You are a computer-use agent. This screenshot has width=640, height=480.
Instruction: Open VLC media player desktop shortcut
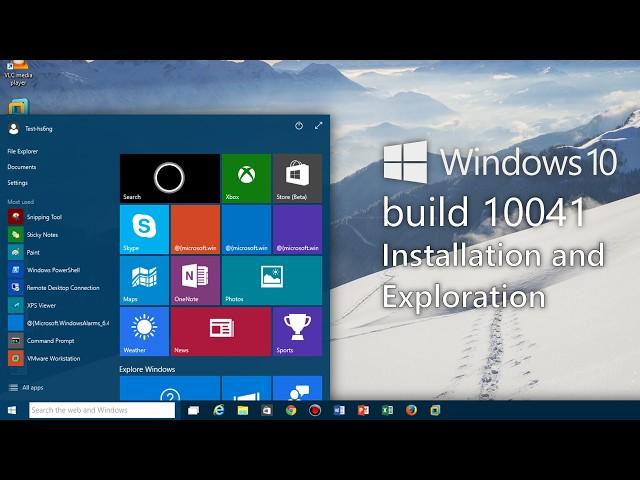coord(18,73)
